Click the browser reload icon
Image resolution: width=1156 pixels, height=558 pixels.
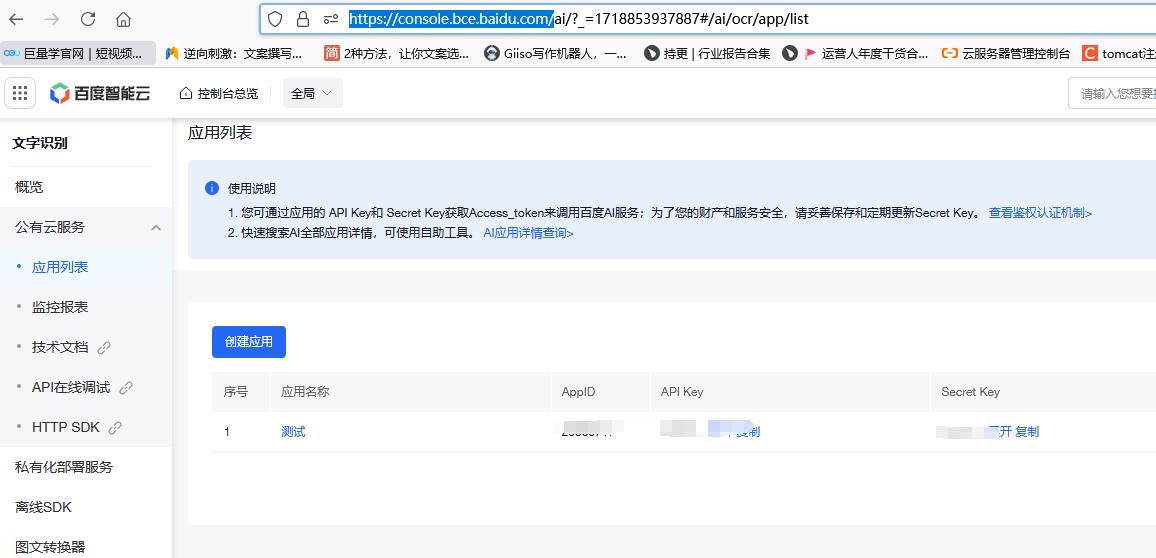pyautogui.click(x=88, y=19)
